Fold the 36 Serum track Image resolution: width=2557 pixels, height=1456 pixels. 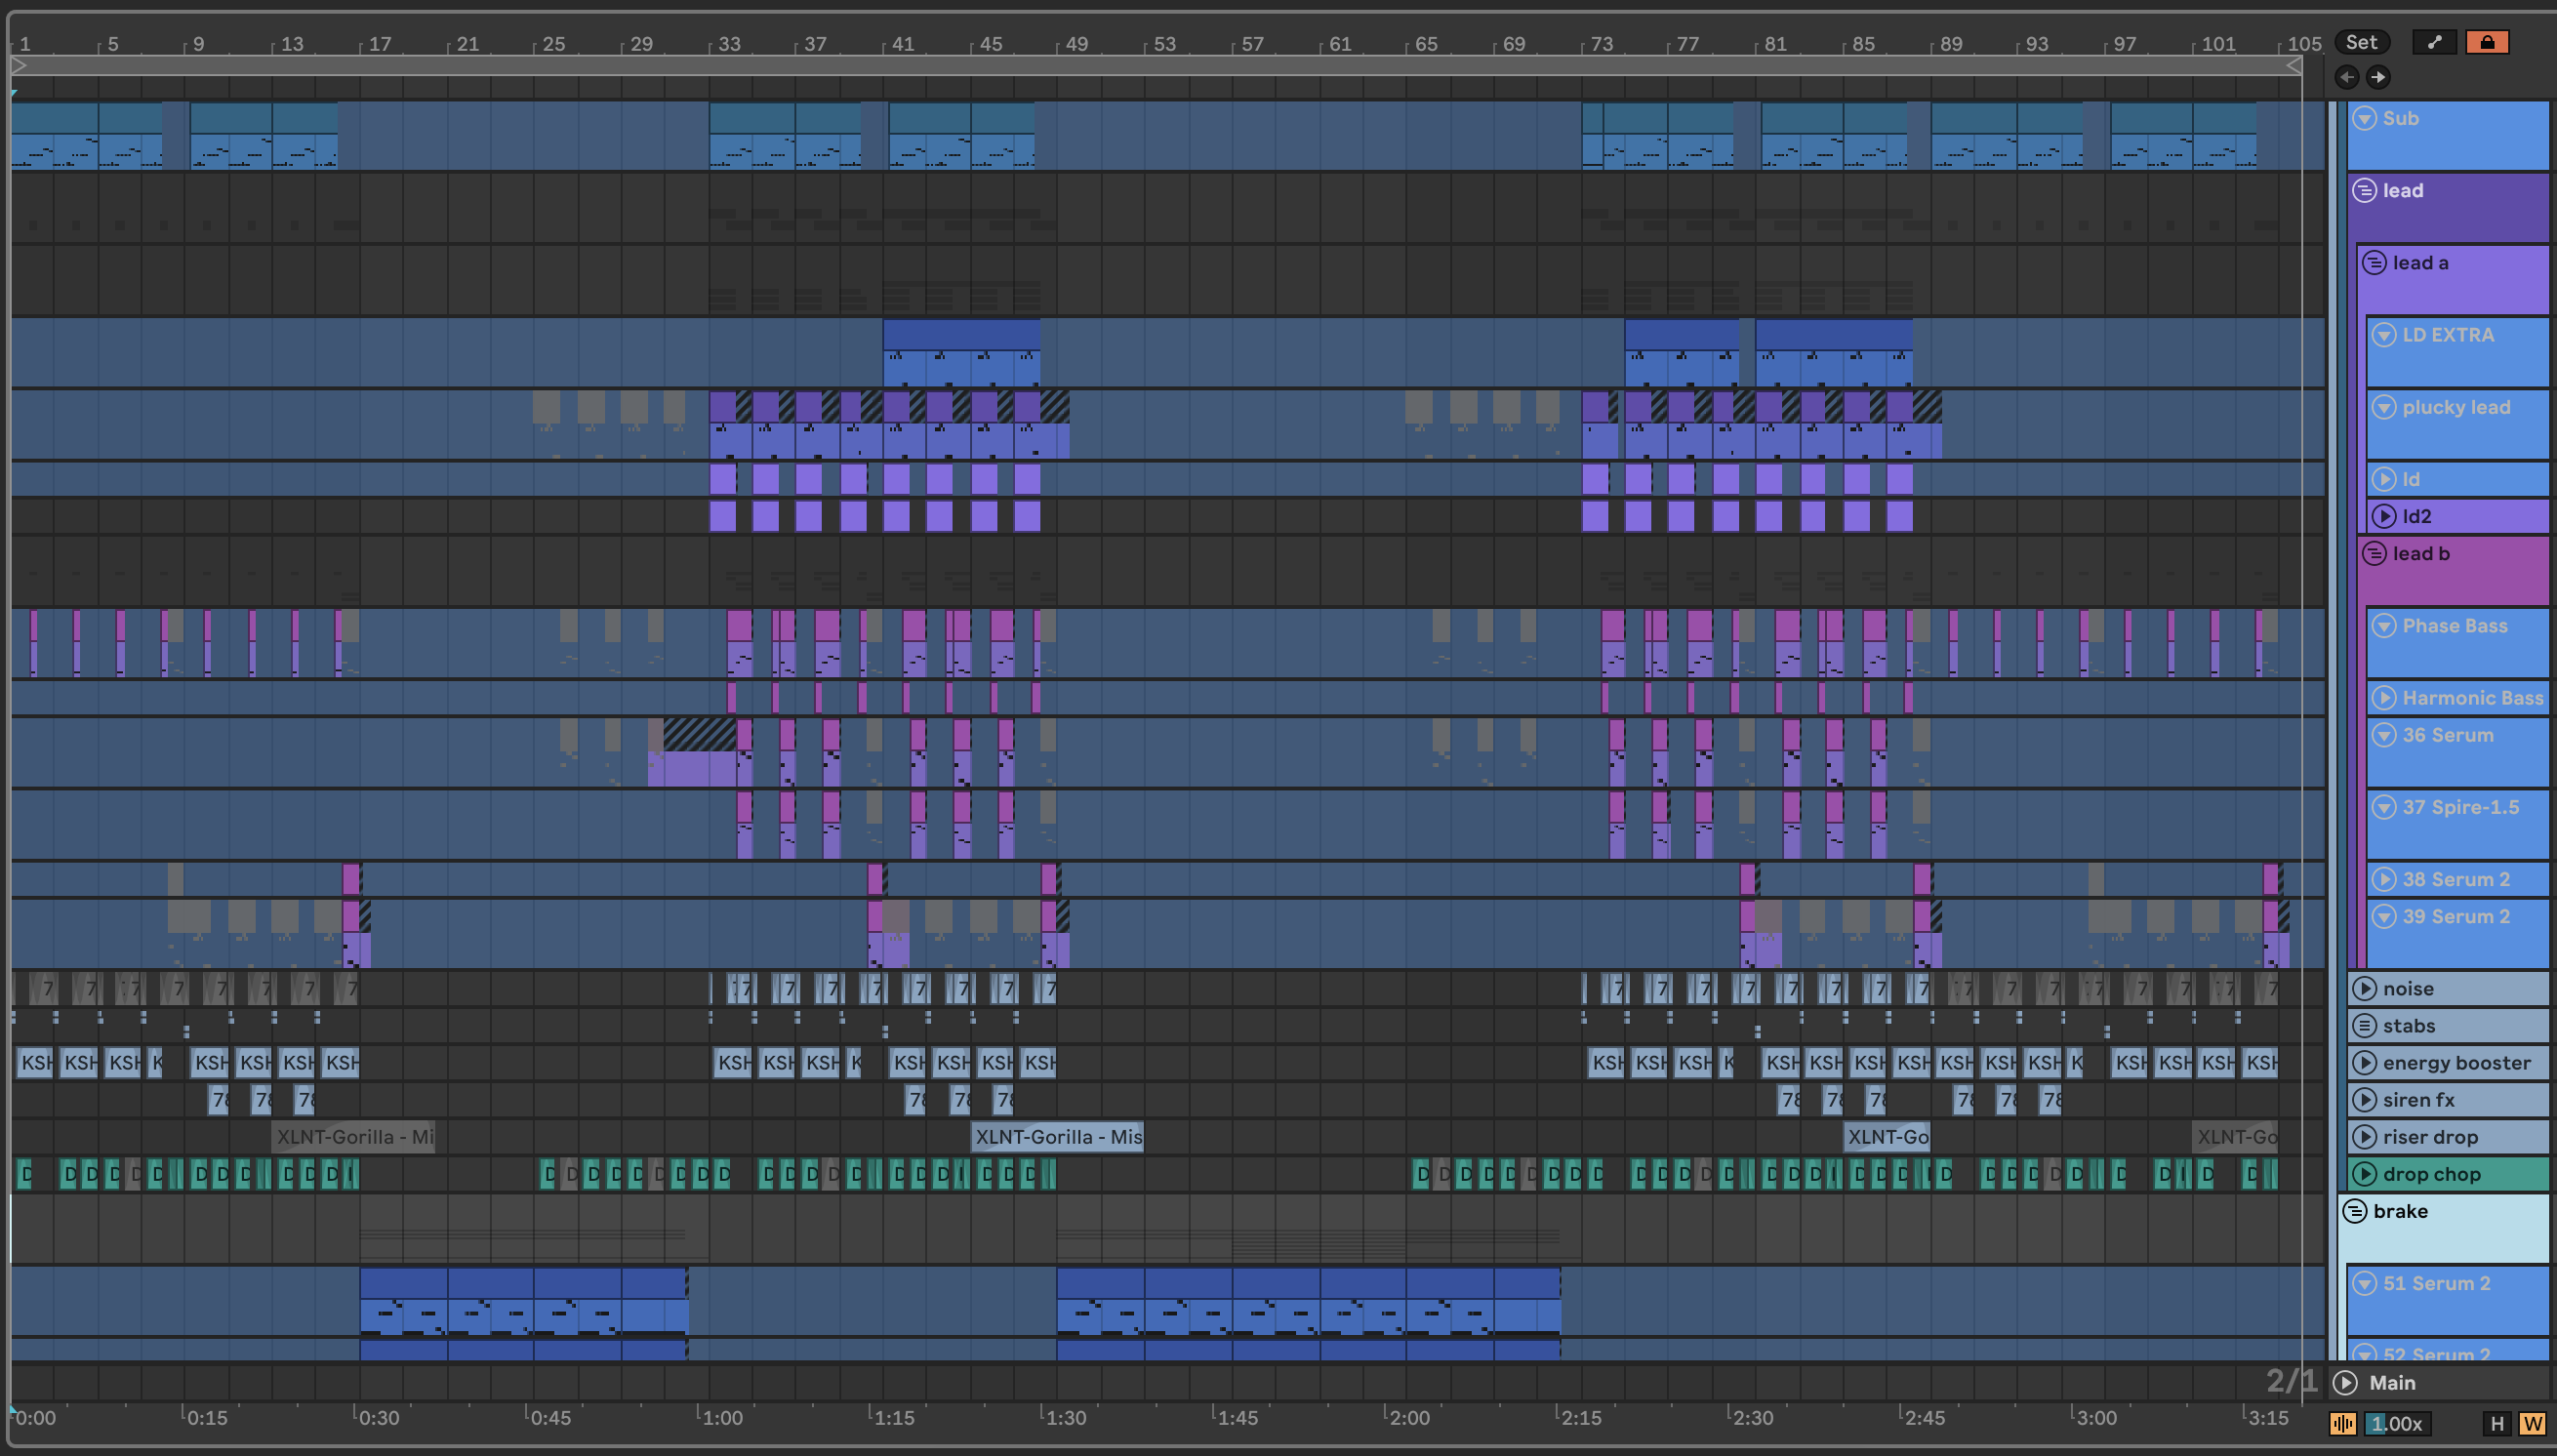coord(2385,735)
